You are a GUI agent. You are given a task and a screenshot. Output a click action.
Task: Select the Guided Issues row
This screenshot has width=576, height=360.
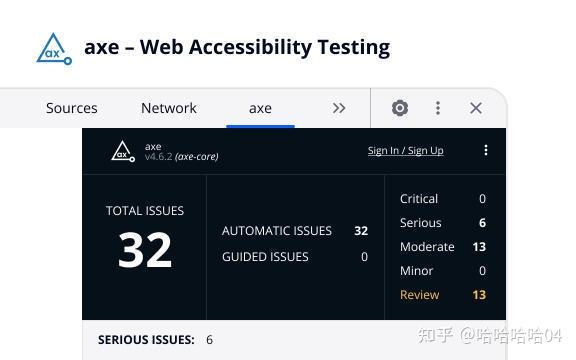click(295, 256)
